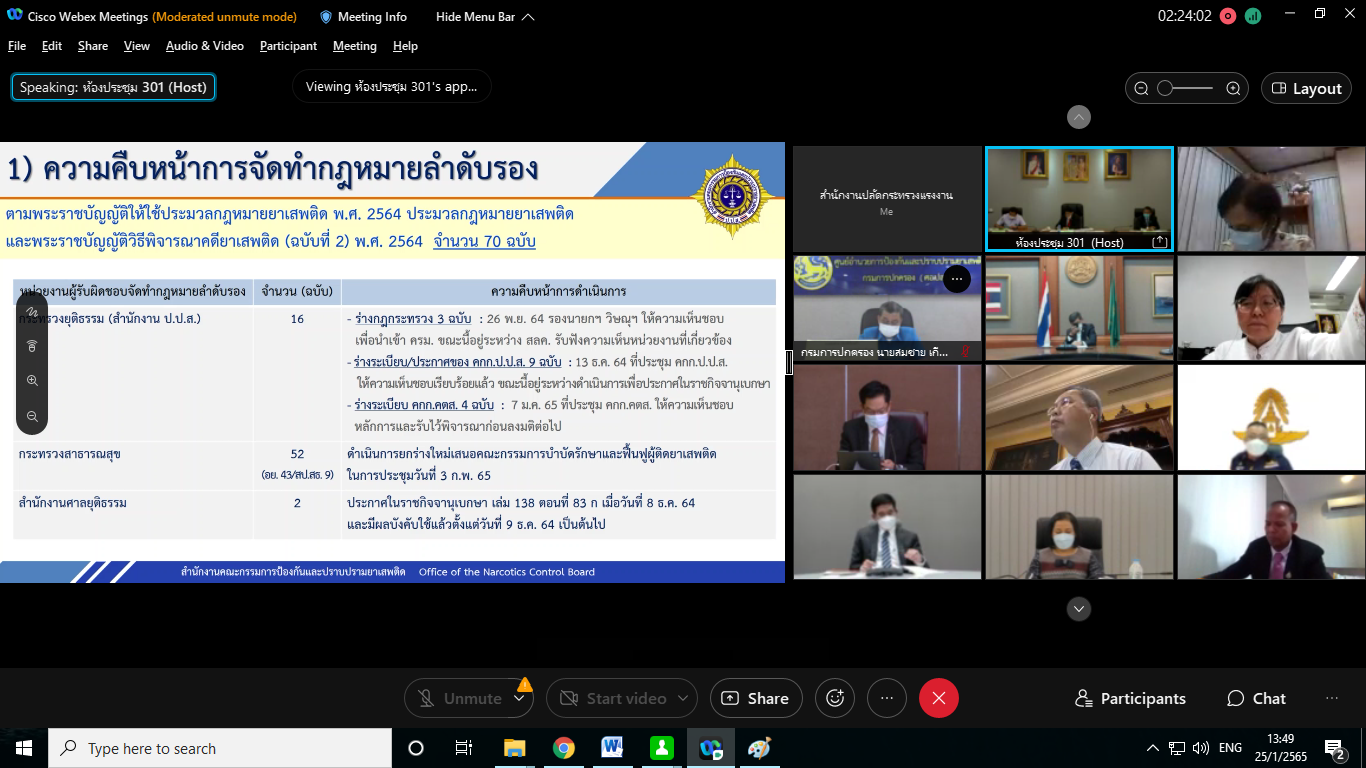1366x768 pixels.
Task: Click the remote control request icon
Action: pos(32,346)
